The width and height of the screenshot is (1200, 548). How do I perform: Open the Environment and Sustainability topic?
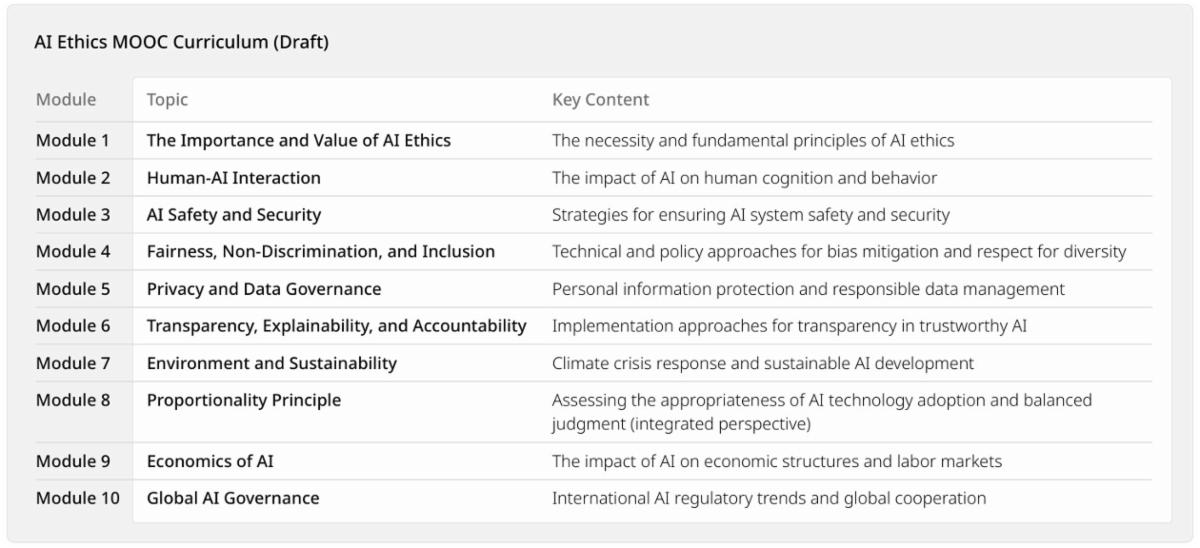pyautogui.click(x=272, y=363)
